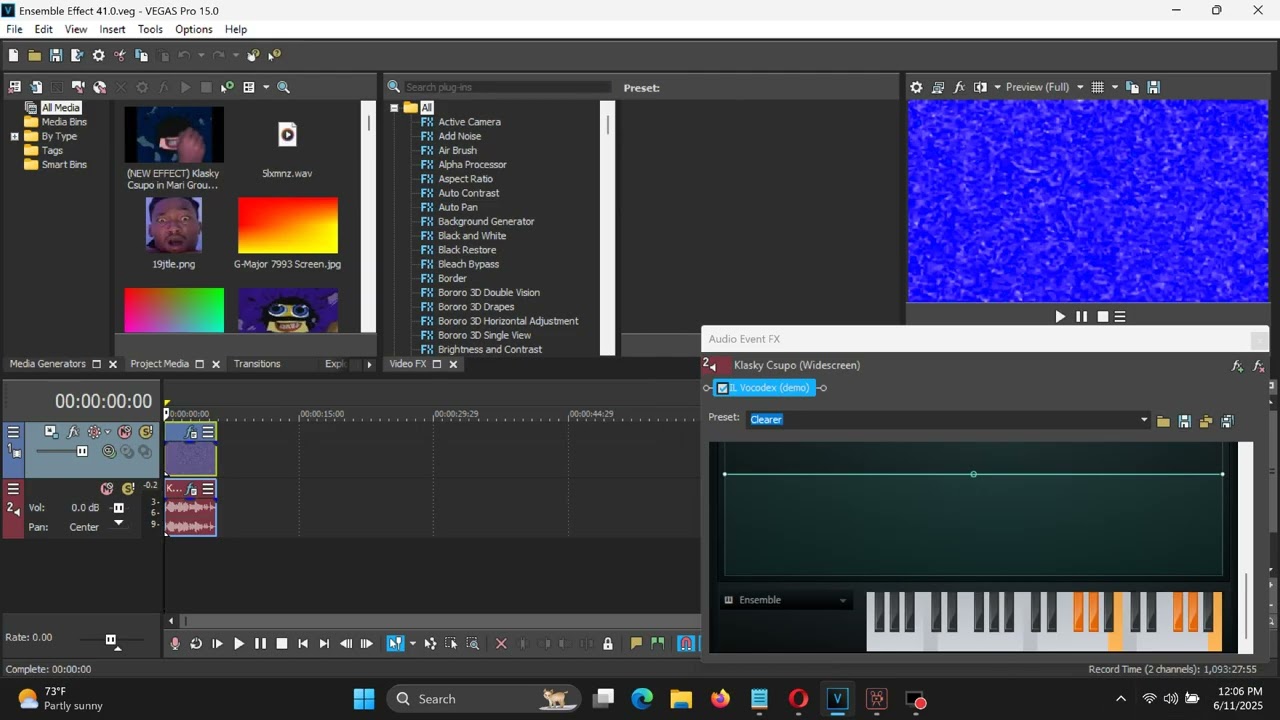Open project Properties gear icon

click(98, 56)
